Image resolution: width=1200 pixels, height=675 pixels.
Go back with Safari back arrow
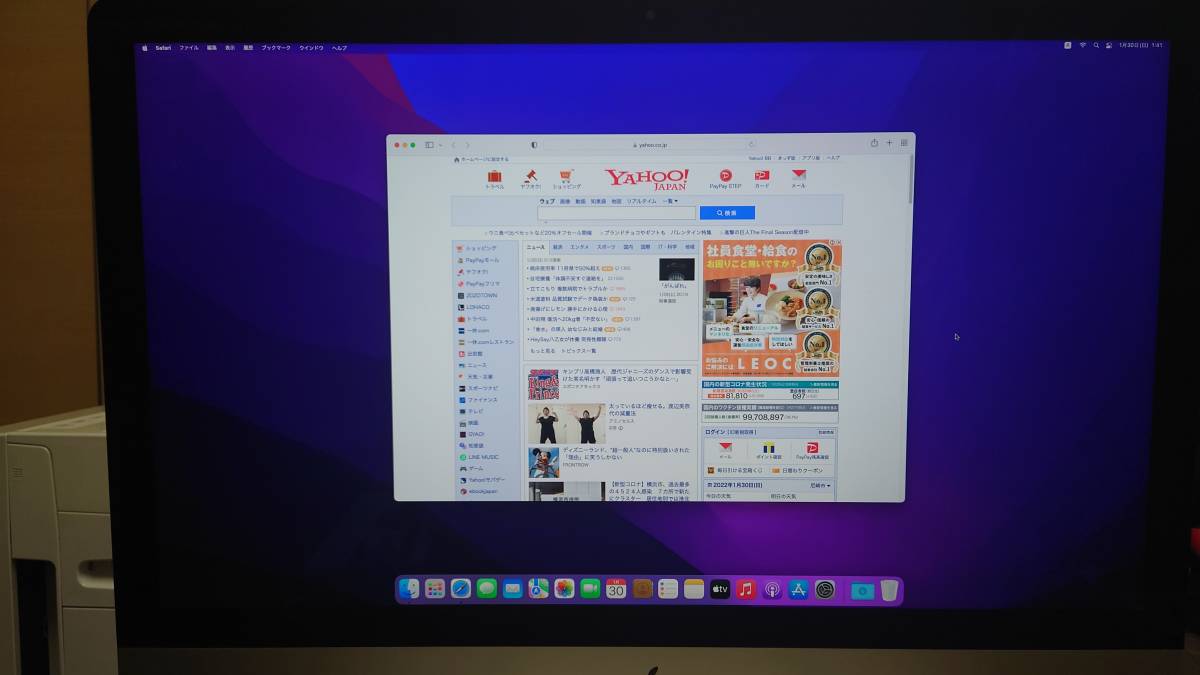coord(453,145)
